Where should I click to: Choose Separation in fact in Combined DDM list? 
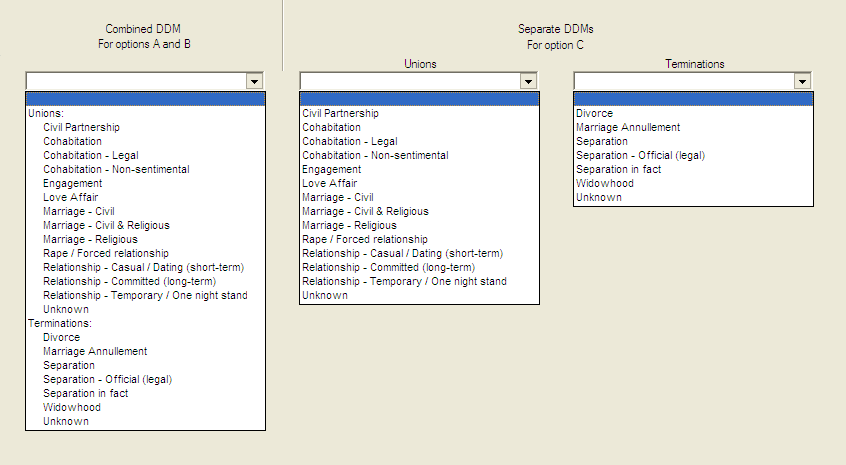[85, 393]
